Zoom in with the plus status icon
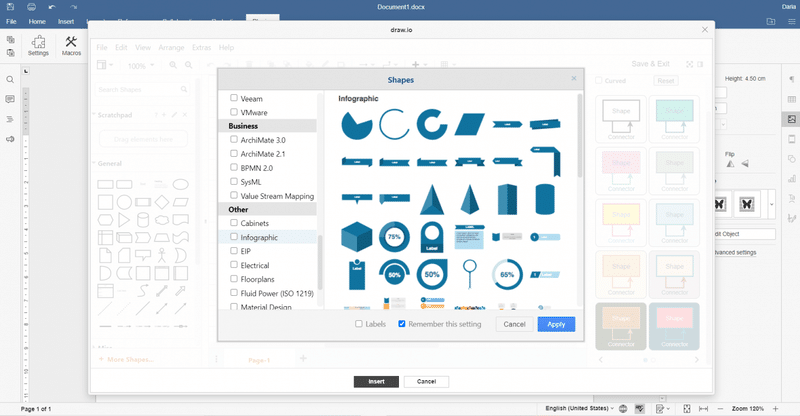This screenshot has width=800, height=416. click(776, 408)
